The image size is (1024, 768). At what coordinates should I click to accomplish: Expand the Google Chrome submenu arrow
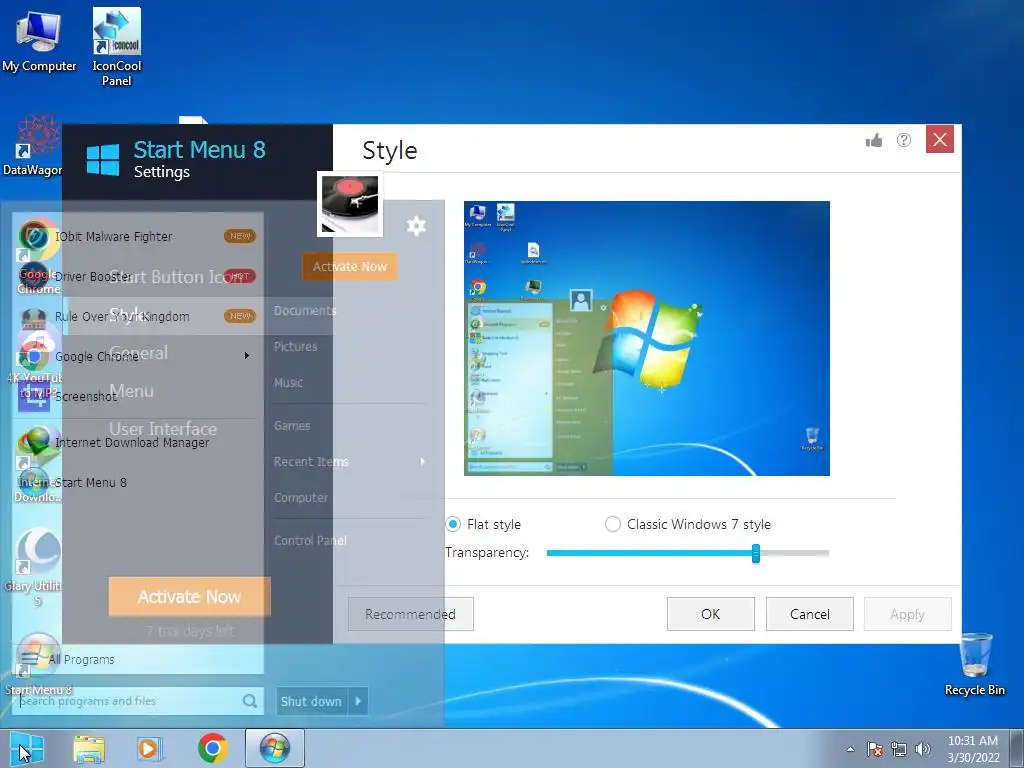pyautogui.click(x=247, y=356)
